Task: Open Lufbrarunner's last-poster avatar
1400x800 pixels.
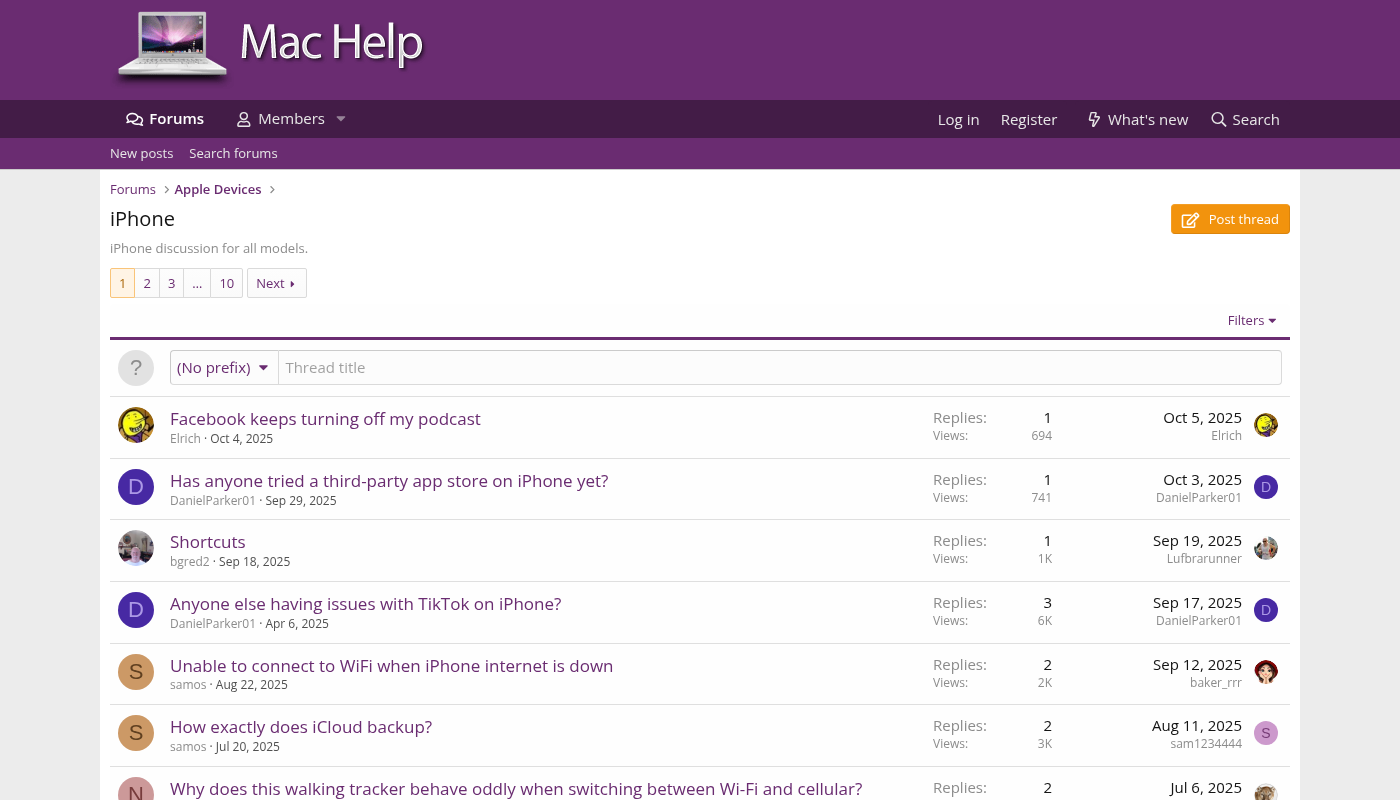Action: coord(1266,548)
